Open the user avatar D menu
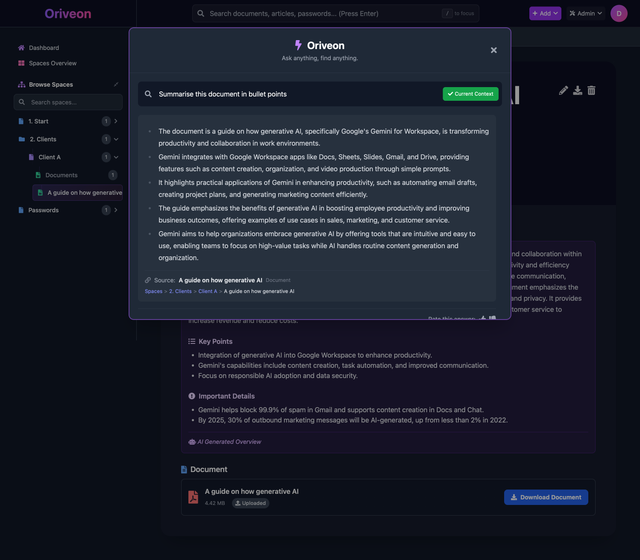Viewport: 640px width, 560px height. 619,13
